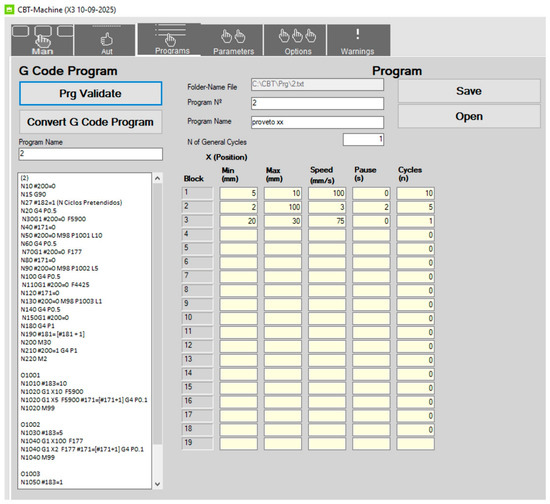Click the line N190 #181=[#181 + 1]
This screenshot has width=550, height=504.
53,334
